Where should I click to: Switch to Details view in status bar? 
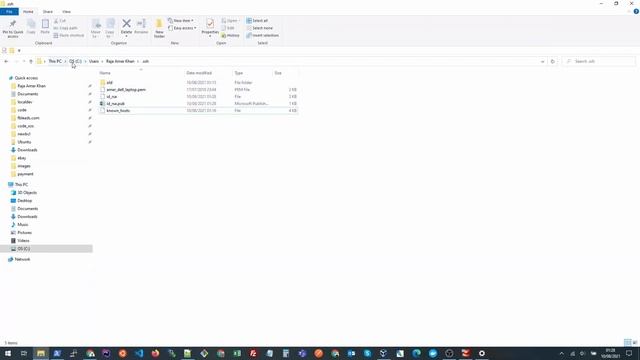tap(628, 342)
